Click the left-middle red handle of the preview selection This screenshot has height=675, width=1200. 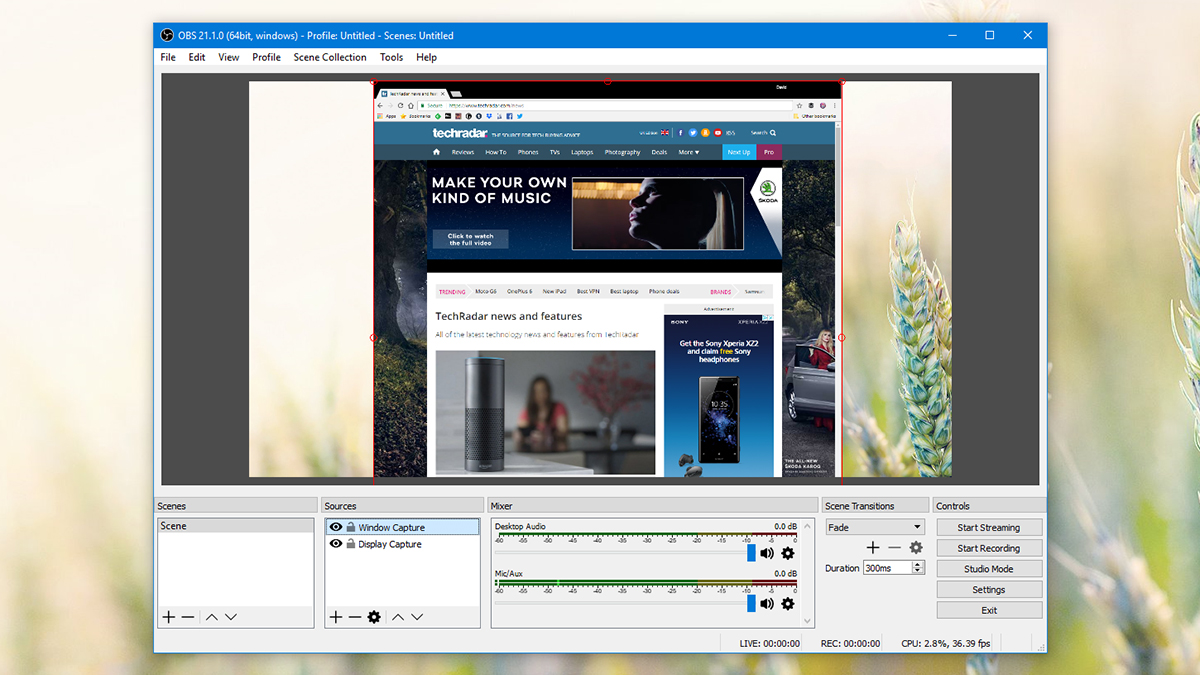pos(374,337)
